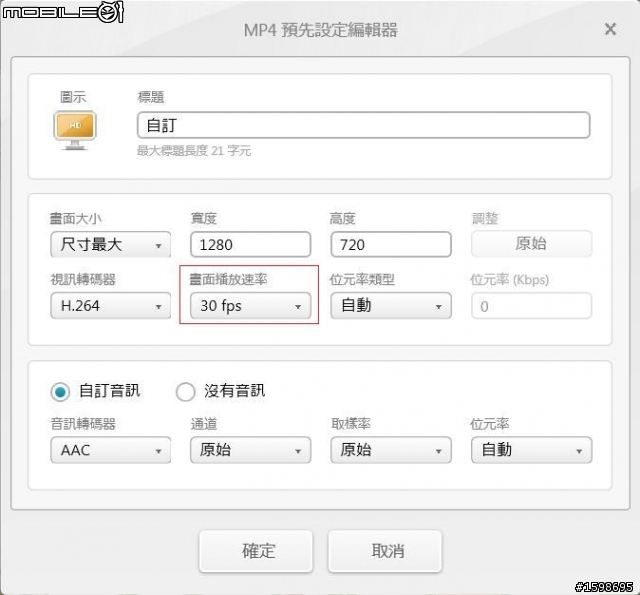Click the HD monitor preset icon
Screen dimensions: 640x595
click(x=75, y=130)
